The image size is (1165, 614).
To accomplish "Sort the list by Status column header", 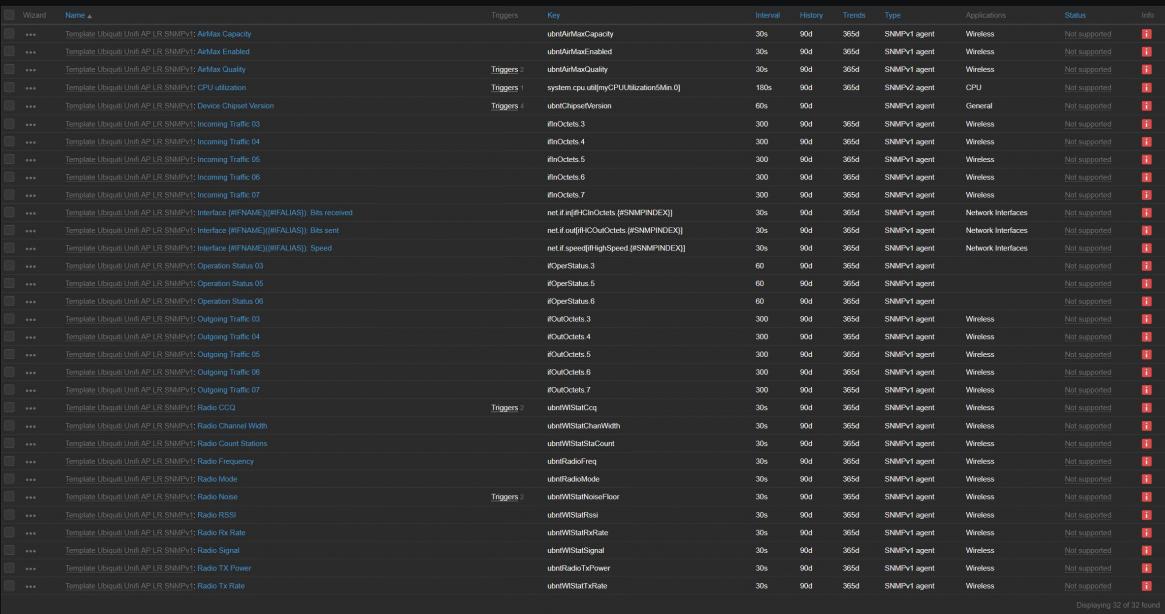I will tap(1075, 15).
